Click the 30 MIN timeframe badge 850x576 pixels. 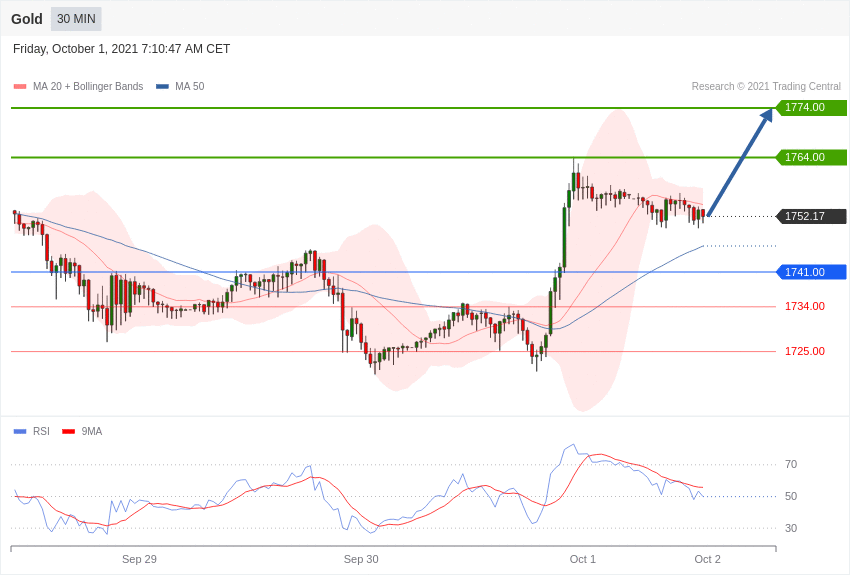coord(76,19)
